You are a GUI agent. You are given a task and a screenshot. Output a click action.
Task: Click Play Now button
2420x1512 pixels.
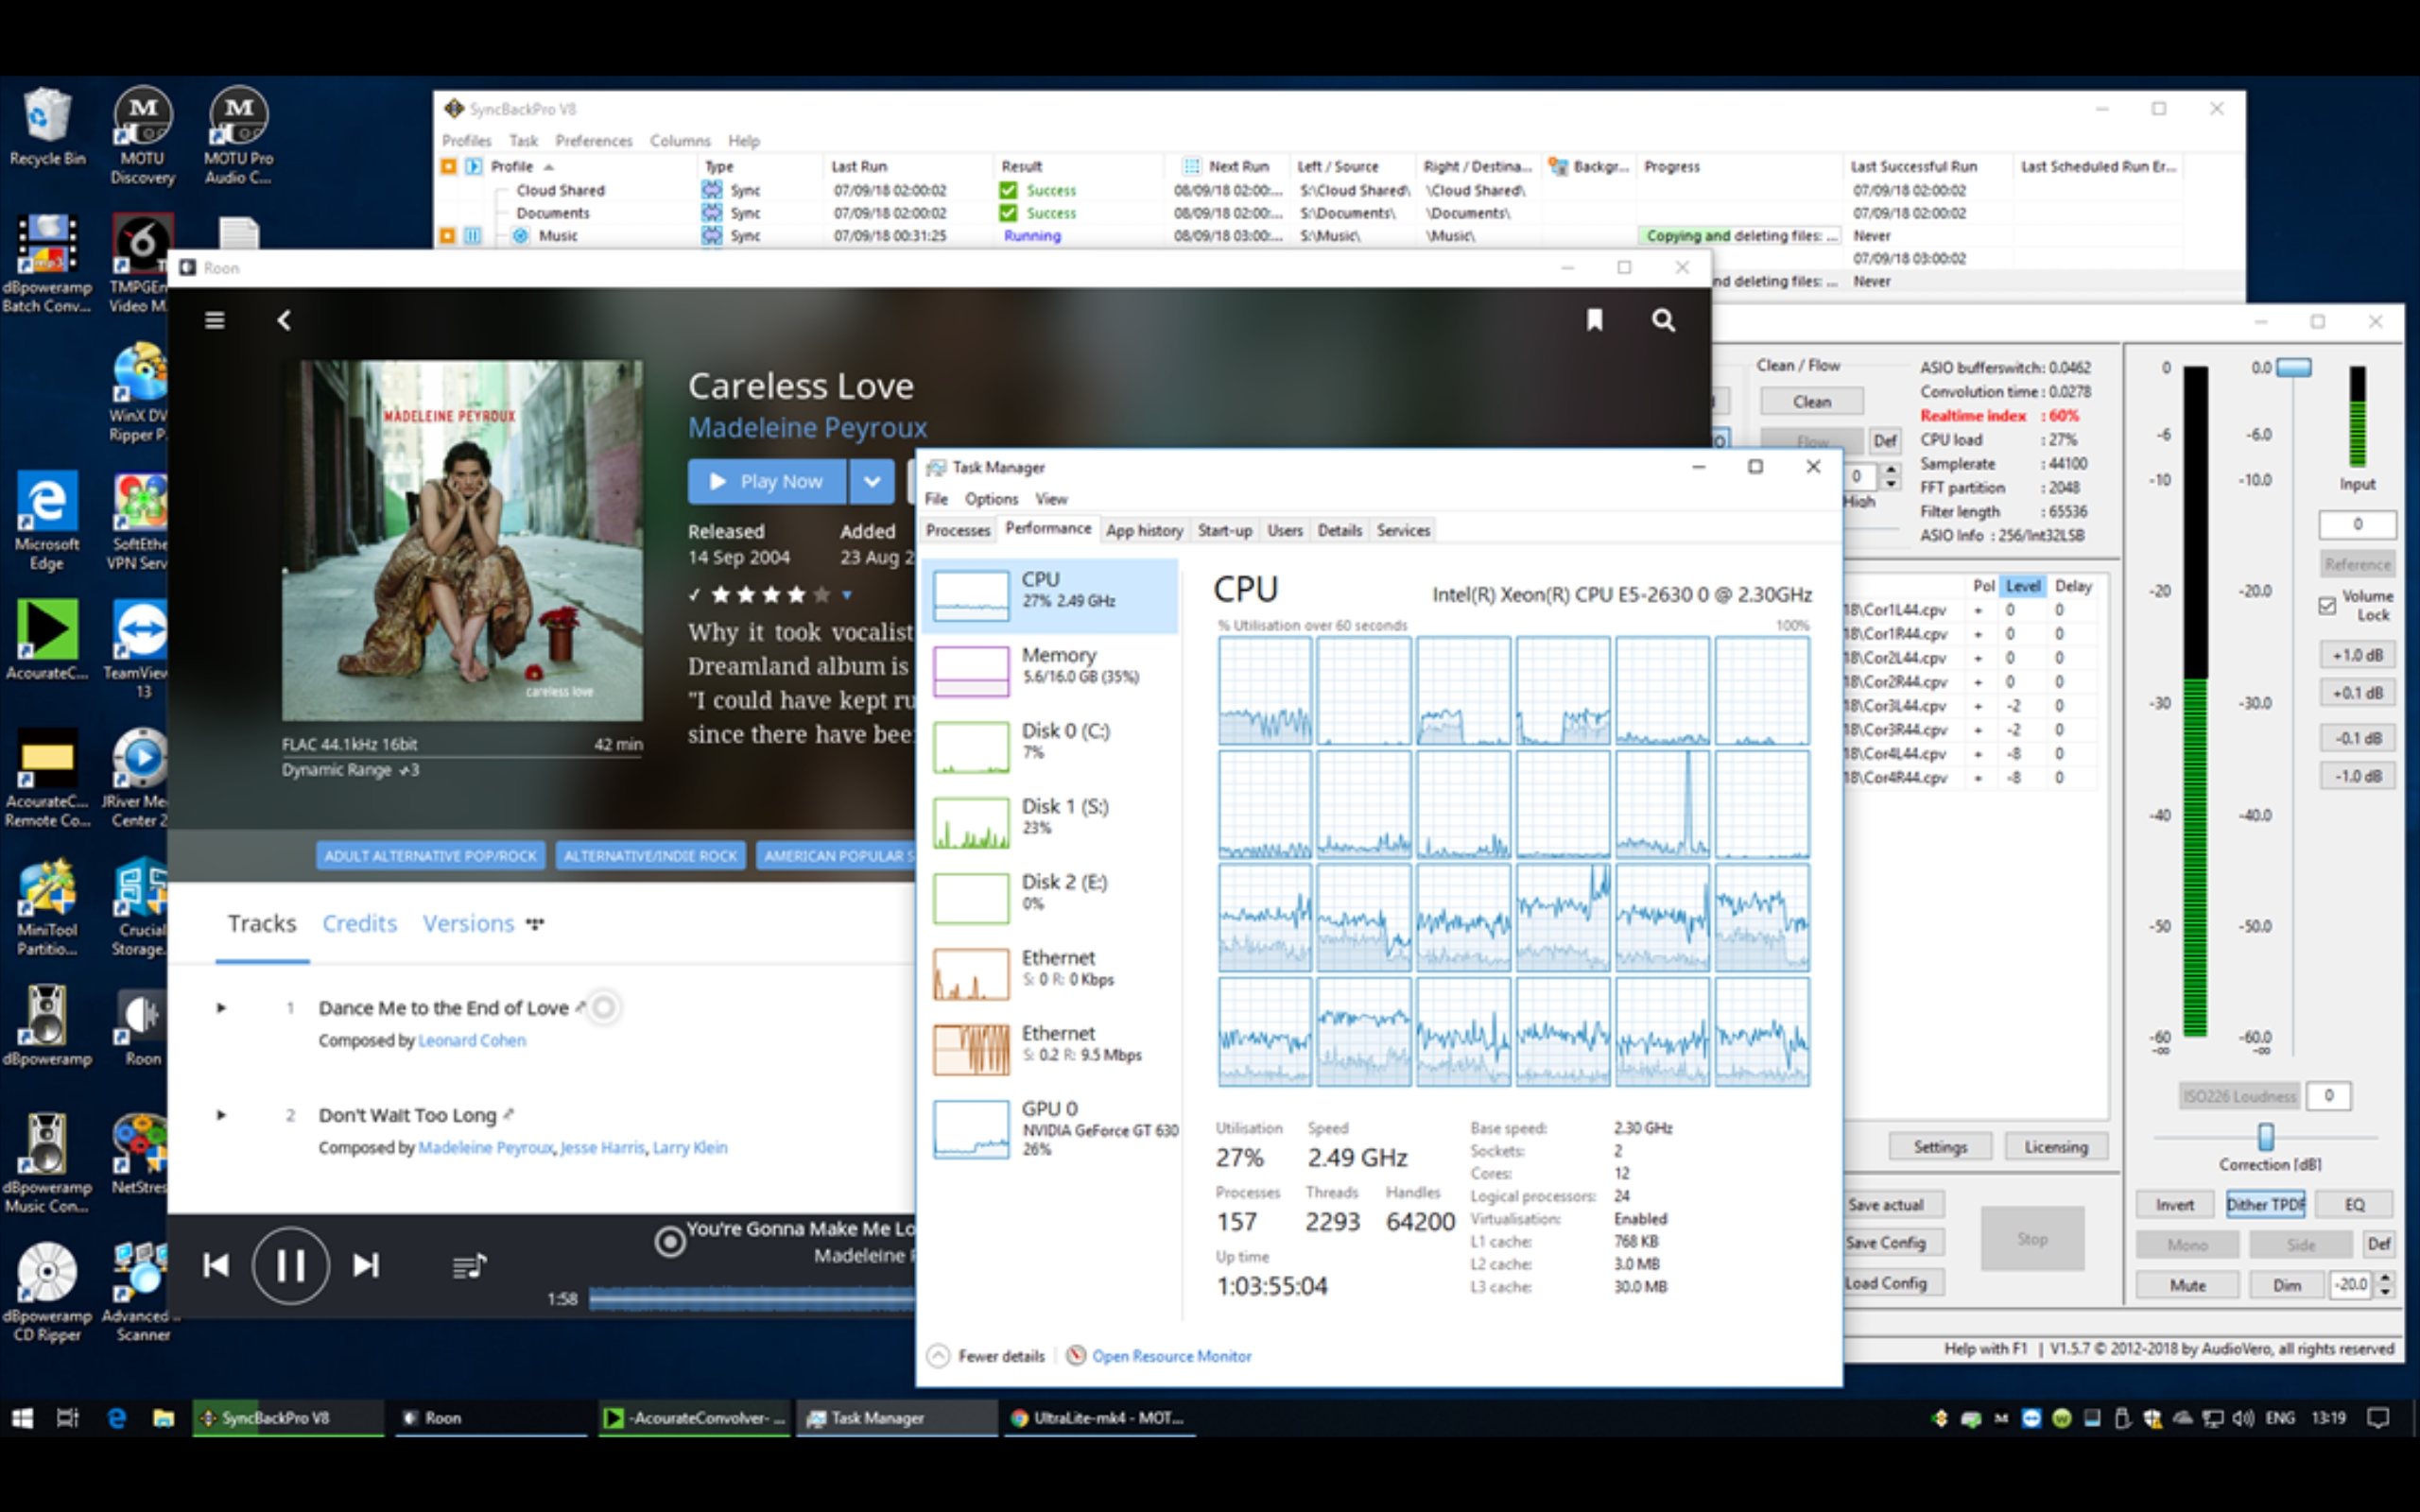[x=766, y=481]
